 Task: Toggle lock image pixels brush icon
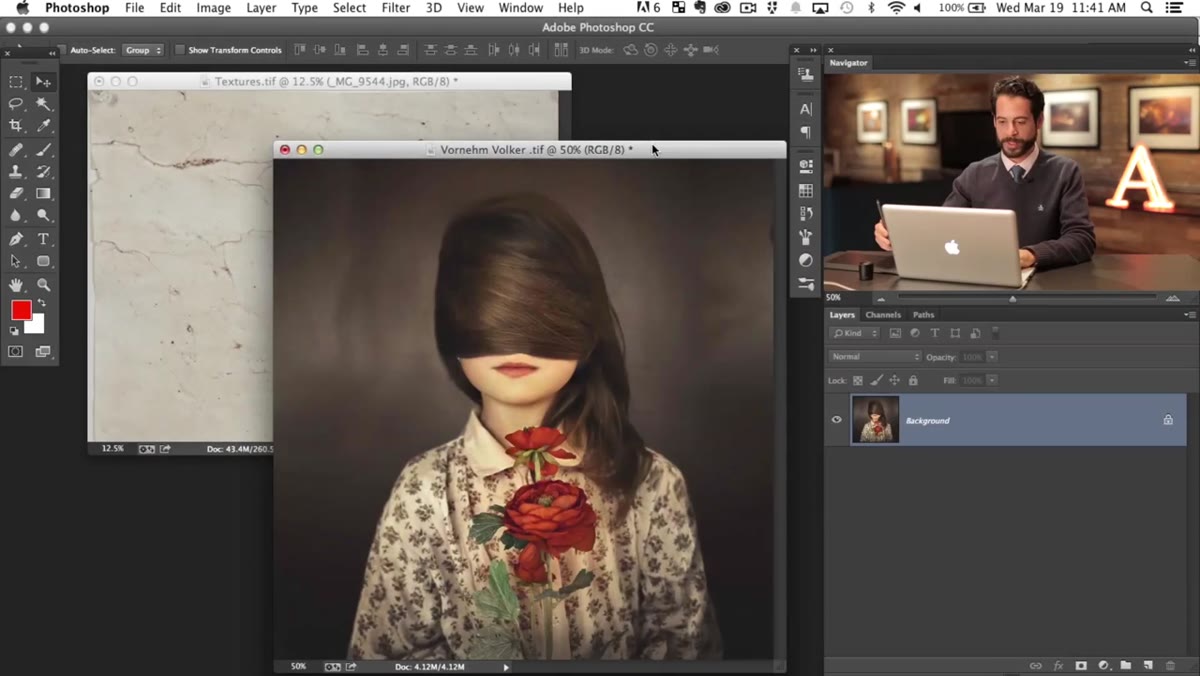[x=877, y=381]
